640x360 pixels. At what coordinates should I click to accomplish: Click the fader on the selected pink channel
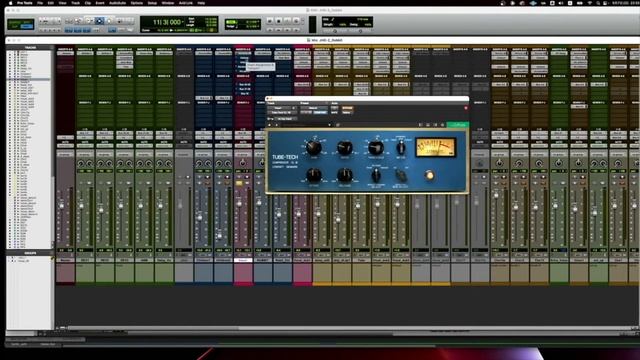pyautogui.click(x=239, y=203)
